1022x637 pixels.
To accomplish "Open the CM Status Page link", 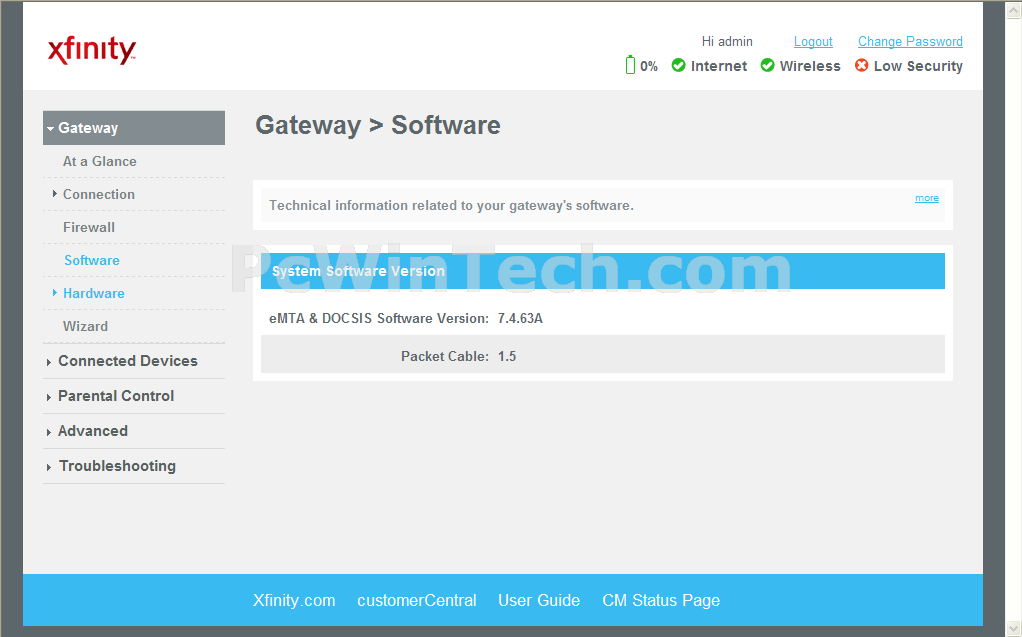I will [661, 600].
